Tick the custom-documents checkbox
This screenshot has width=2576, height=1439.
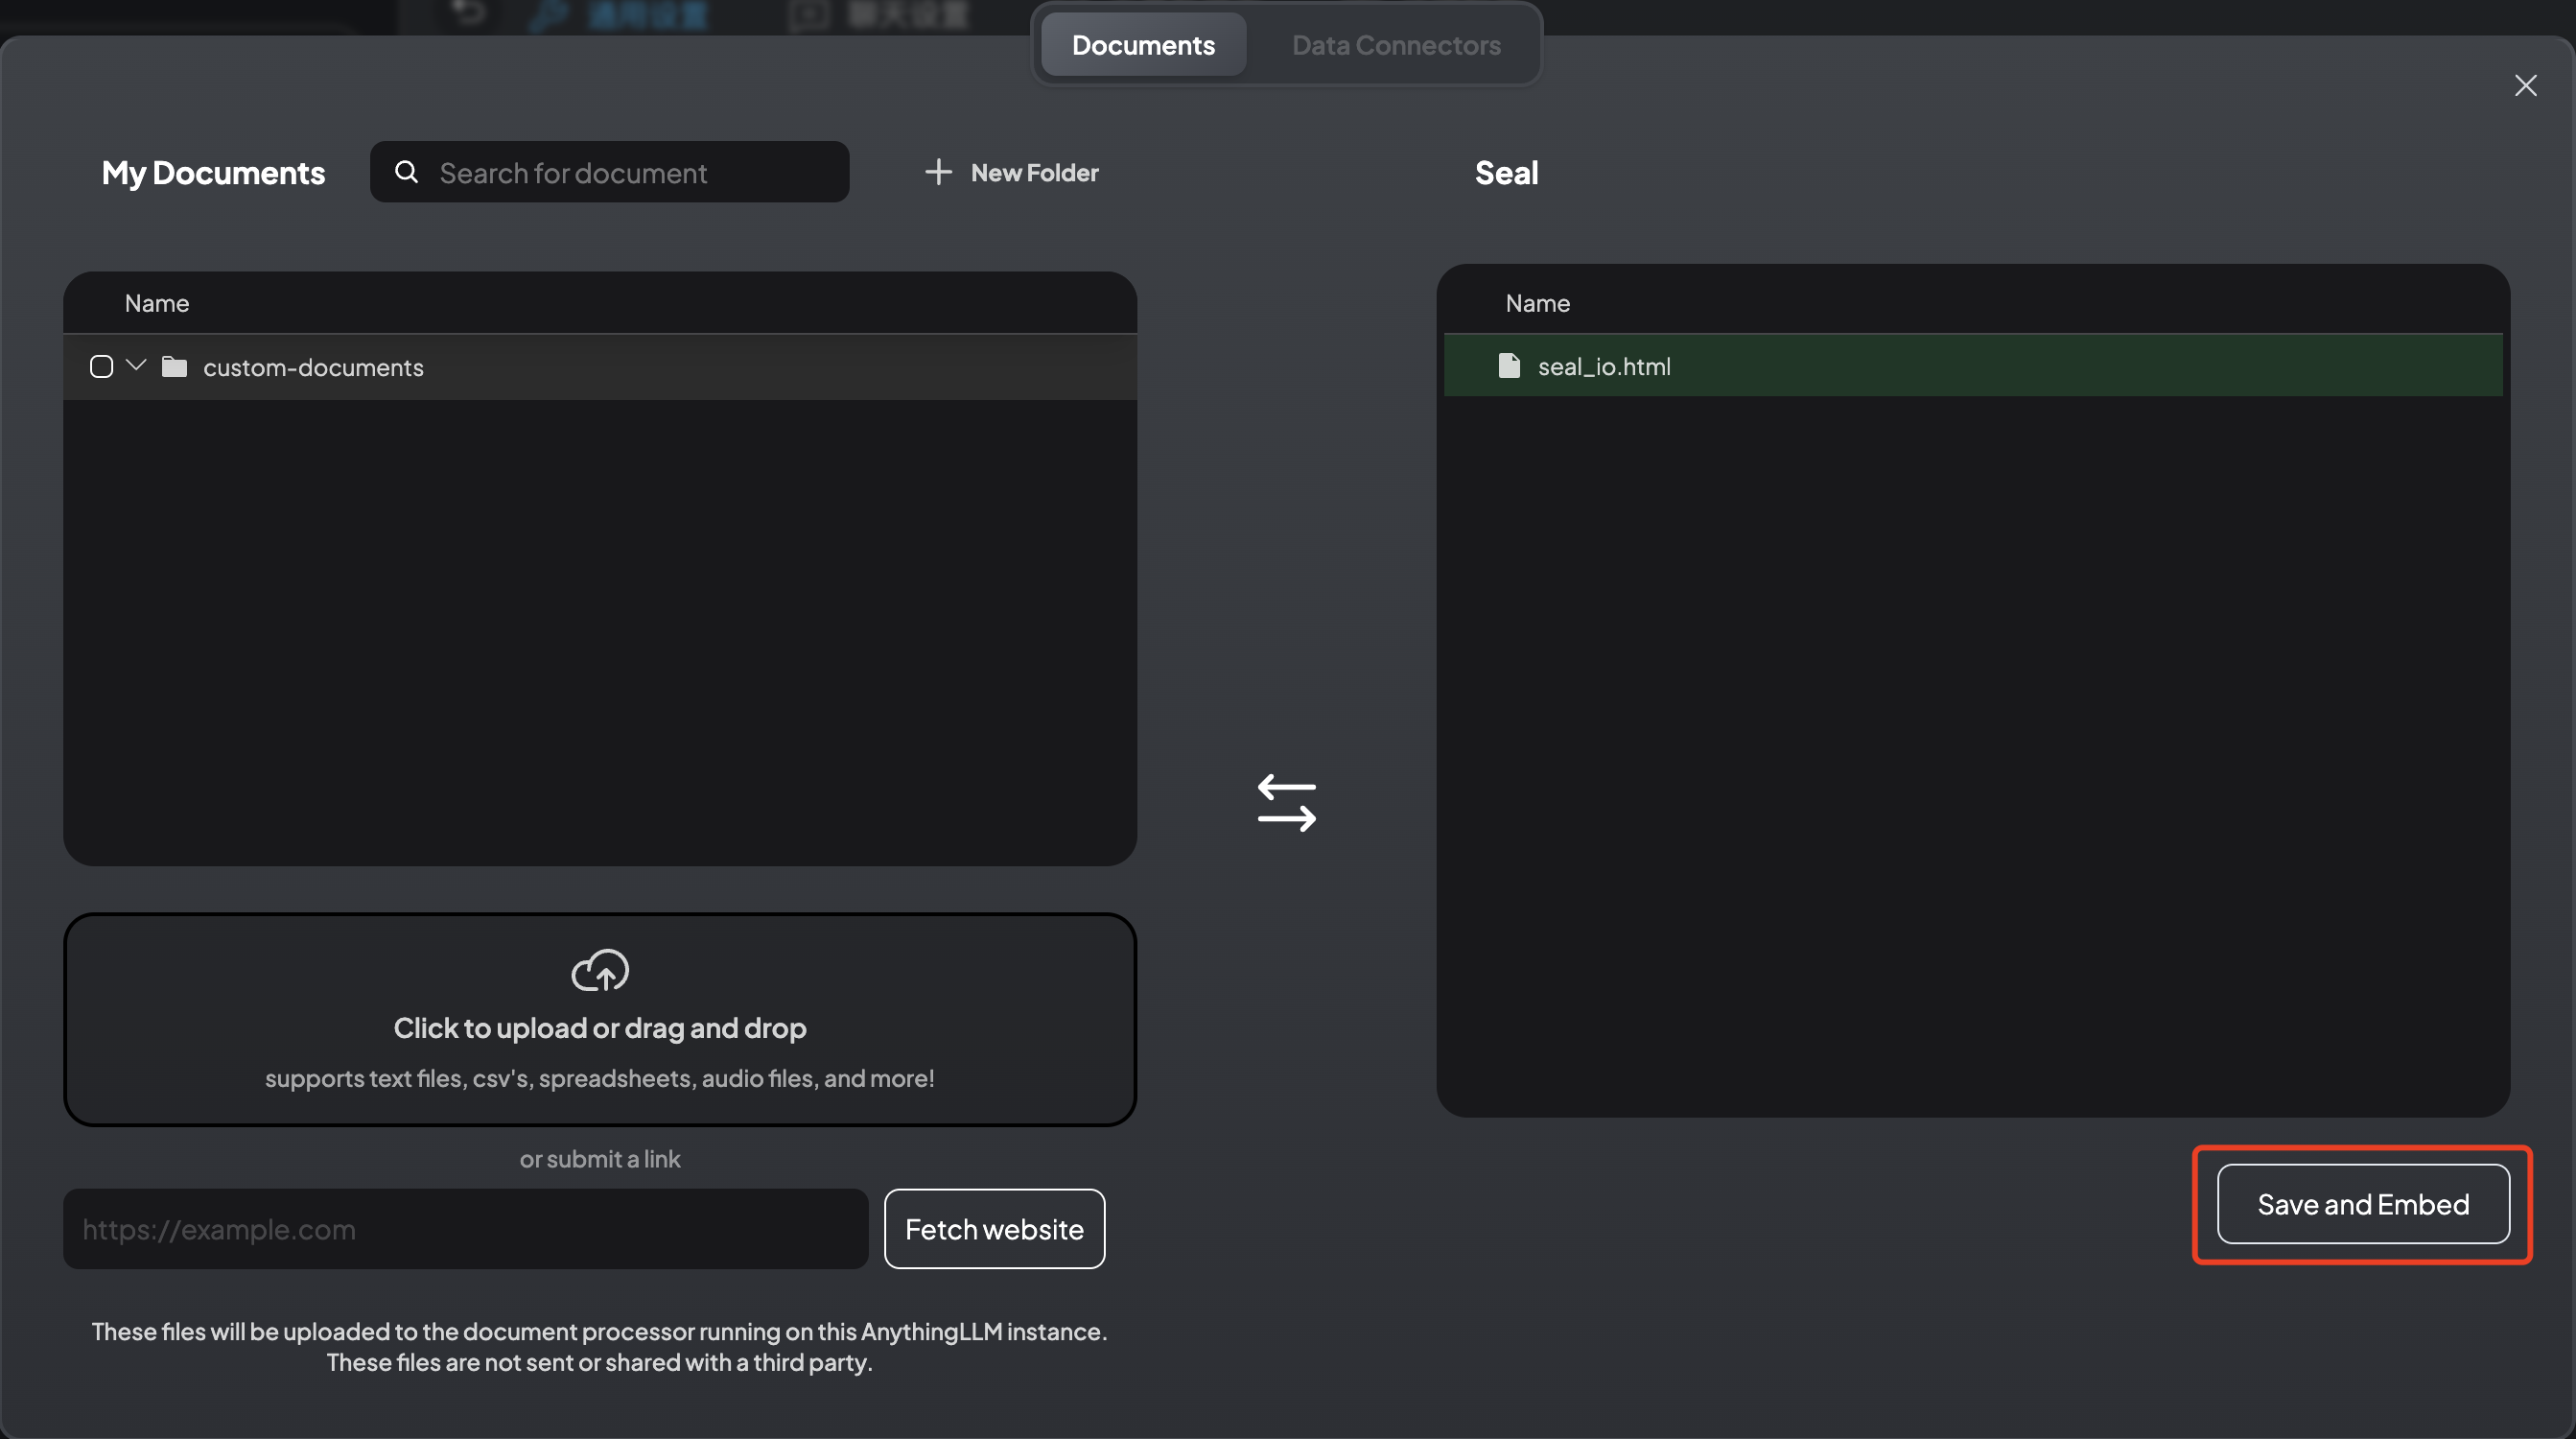coord(101,367)
